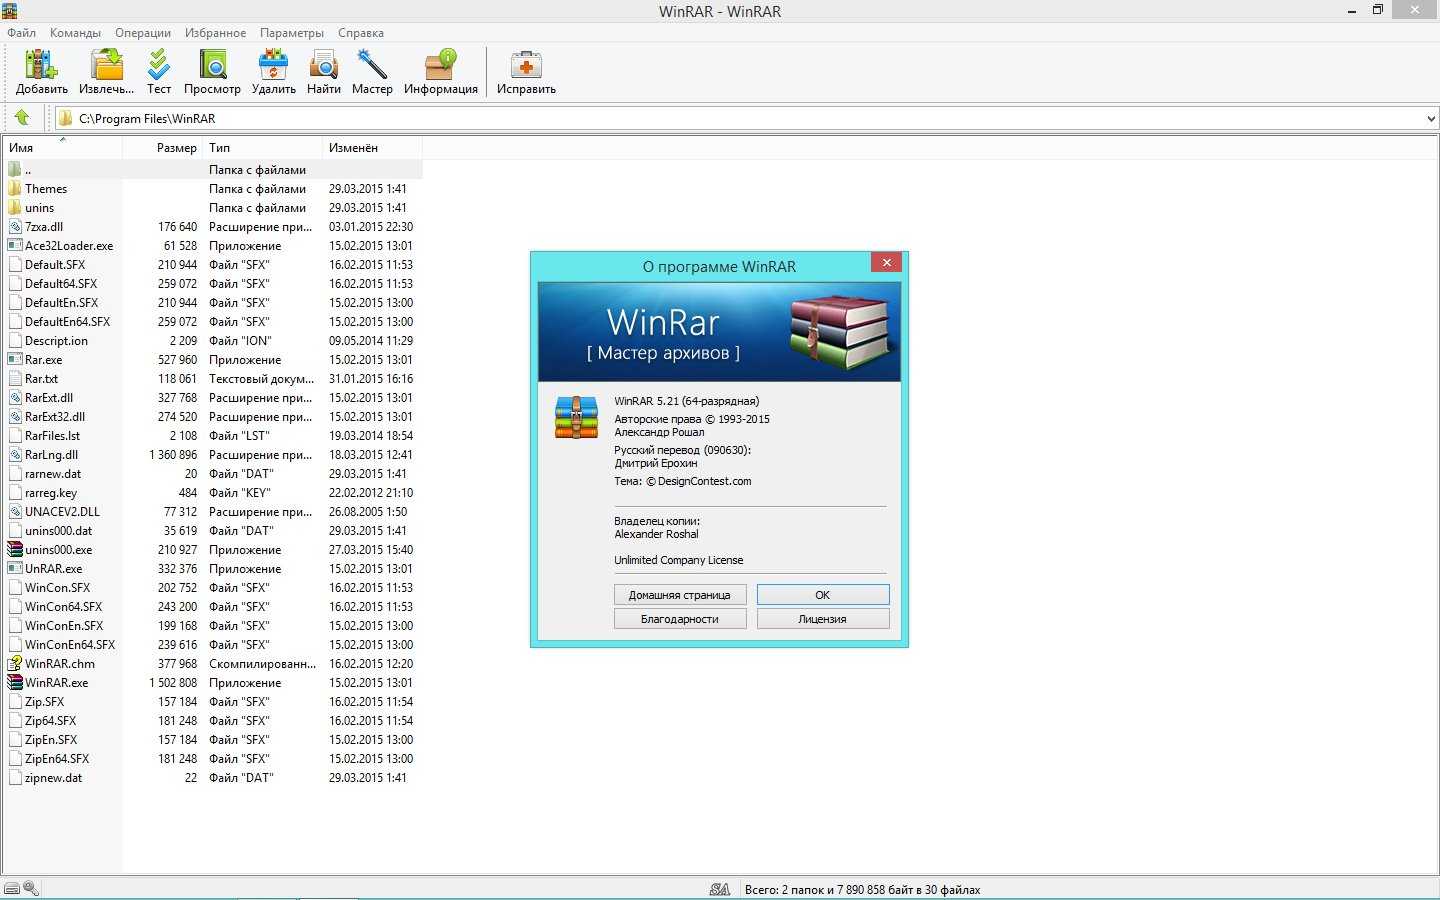Viewport: 1440px width, 900px height.
Task: Sort by the Тип column header
Action: (263, 147)
